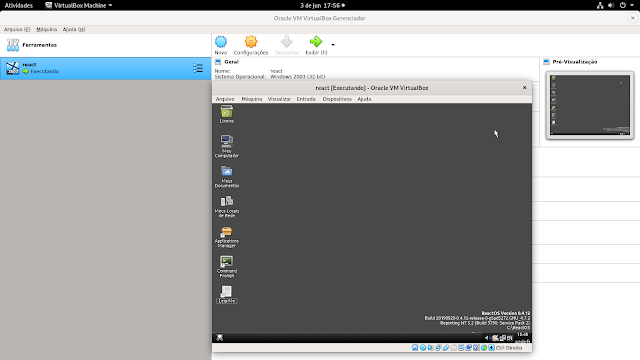Open Máquina menu in VirtualBox Gerenciador

(x=47, y=29)
